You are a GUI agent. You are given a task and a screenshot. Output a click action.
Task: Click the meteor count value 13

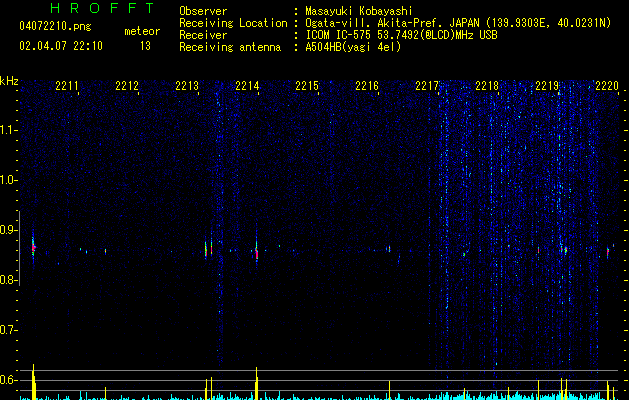click(145, 46)
